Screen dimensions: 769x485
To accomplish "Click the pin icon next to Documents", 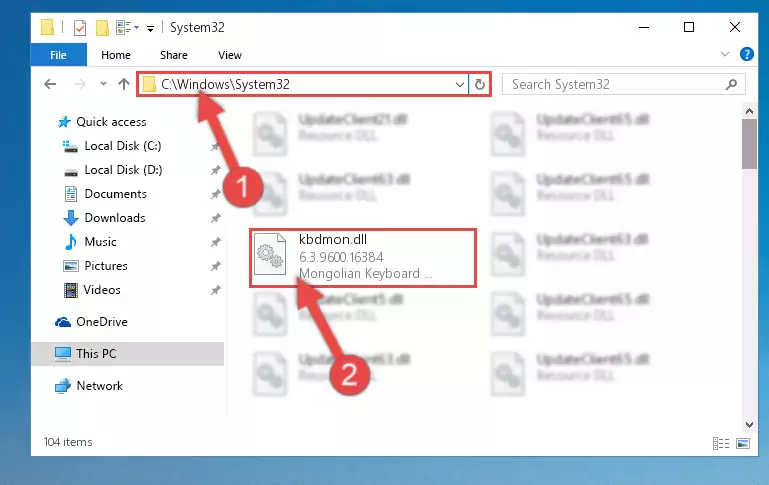I will point(215,194).
